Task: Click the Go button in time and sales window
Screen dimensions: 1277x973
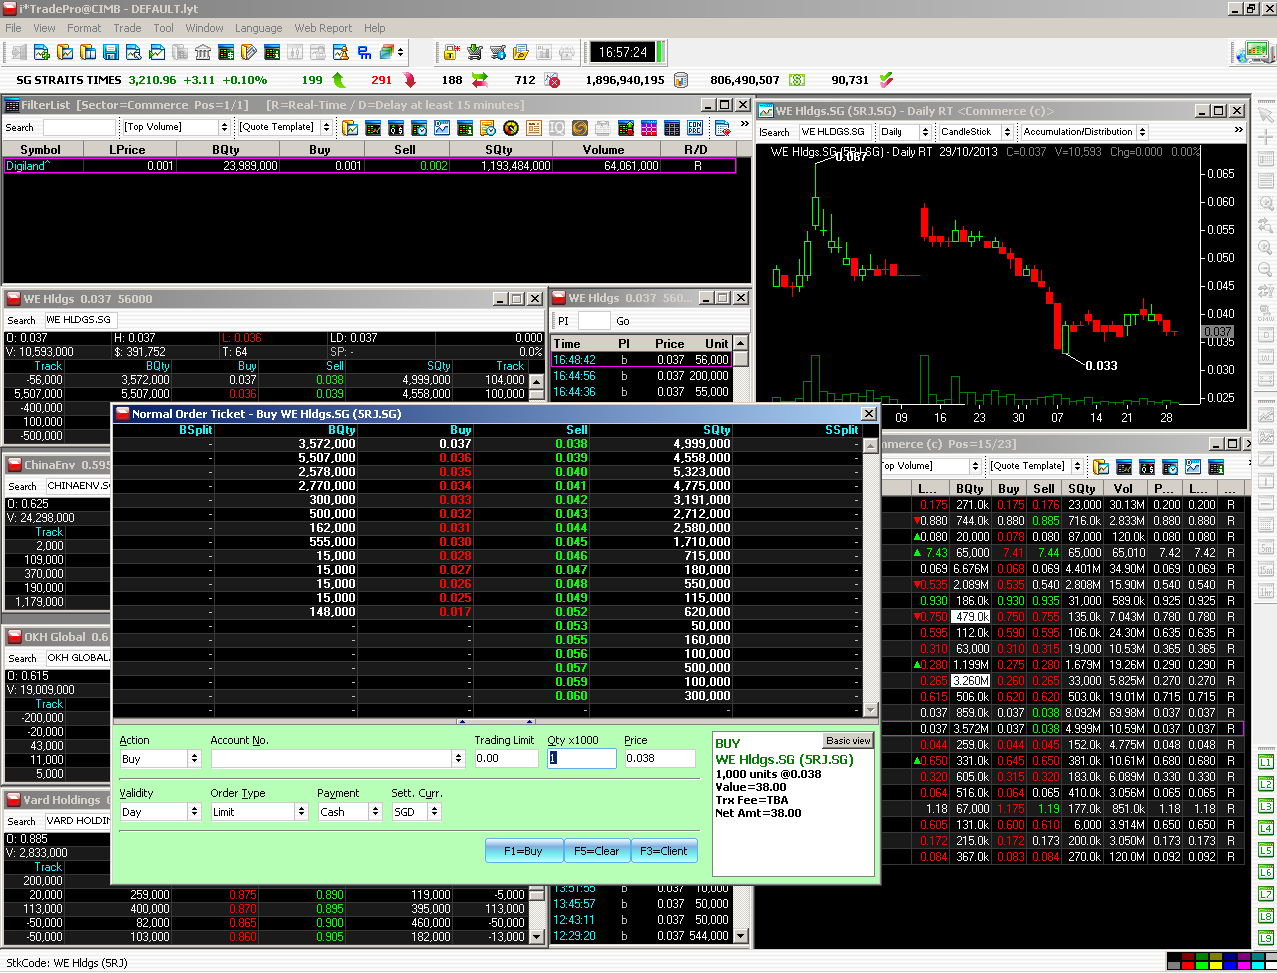Action: (623, 321)
